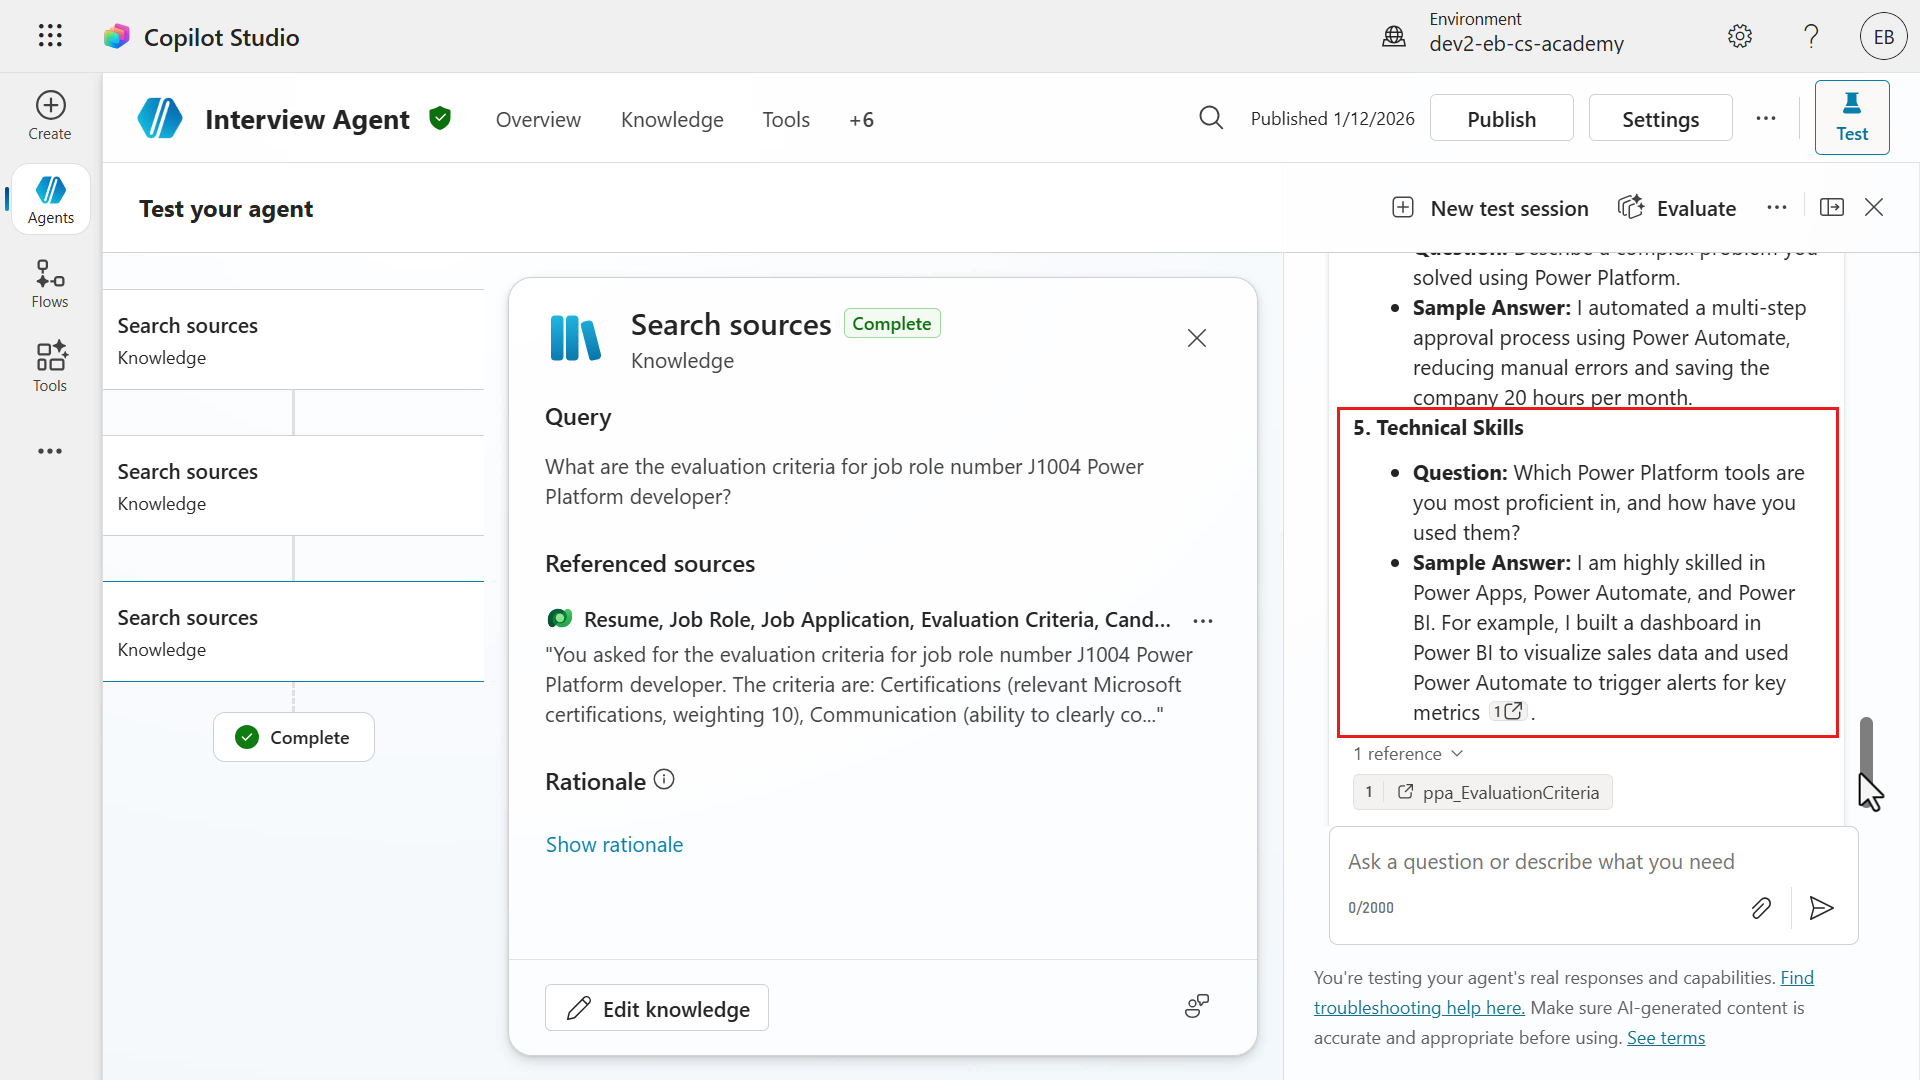Open the app launcher waffle icon

coord(50,36)
